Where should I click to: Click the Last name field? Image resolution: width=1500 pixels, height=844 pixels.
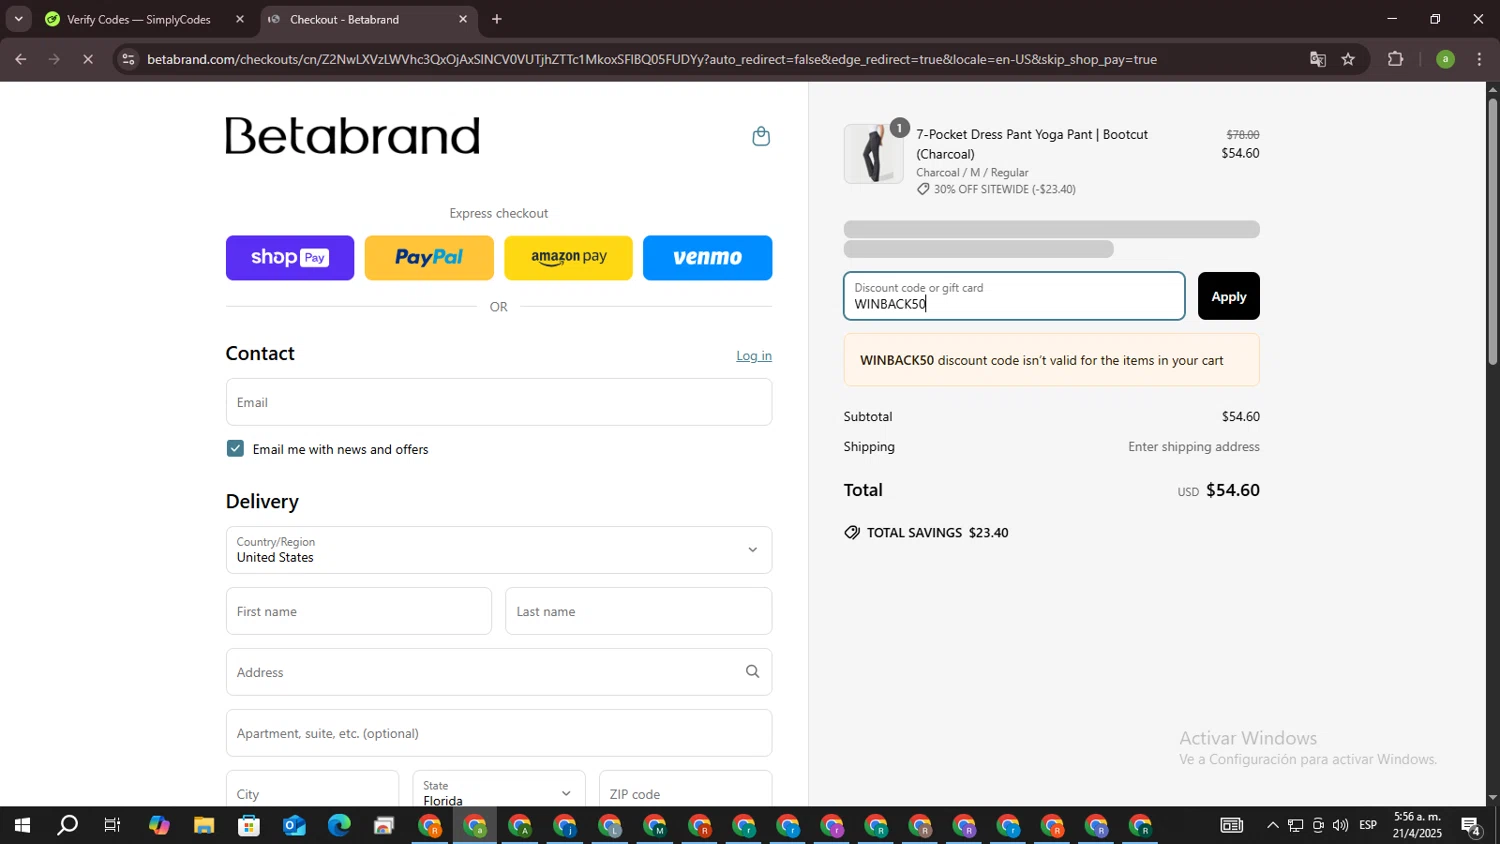639,611
